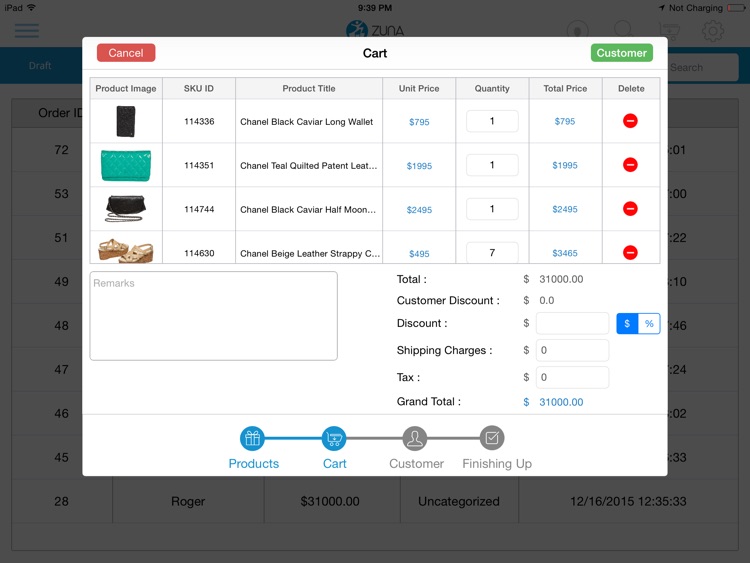The image size is (750, 563).
Task: Remove the Chanel Teal Quilted item from cart
Action: click(x=630, y=165)
